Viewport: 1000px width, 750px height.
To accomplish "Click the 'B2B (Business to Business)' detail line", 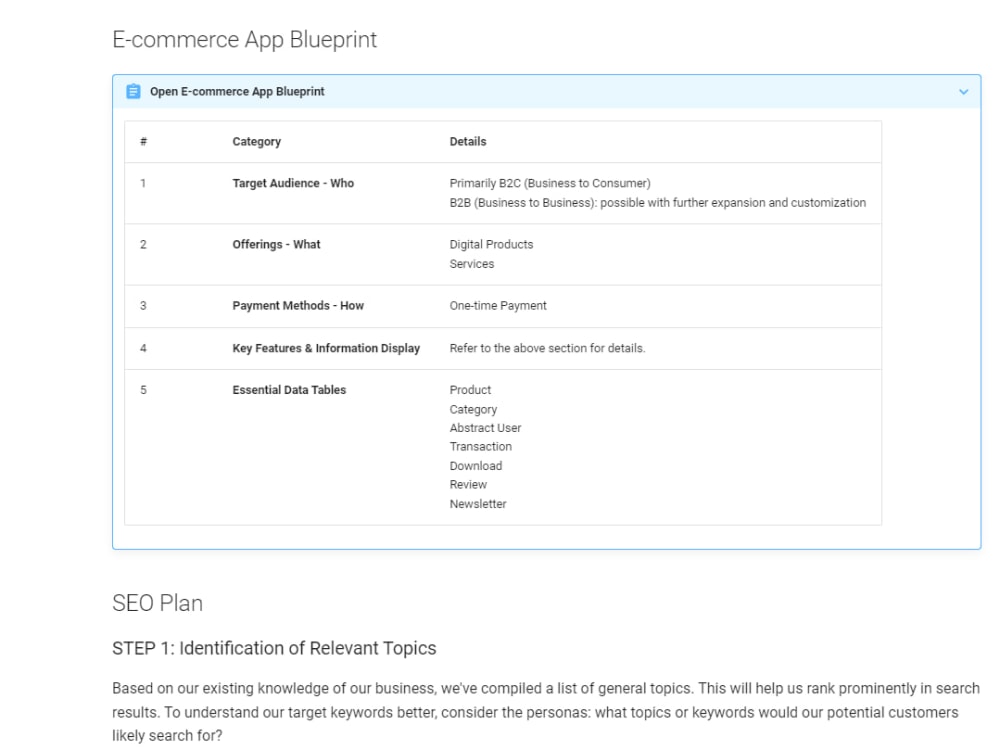I will (658, 202).
